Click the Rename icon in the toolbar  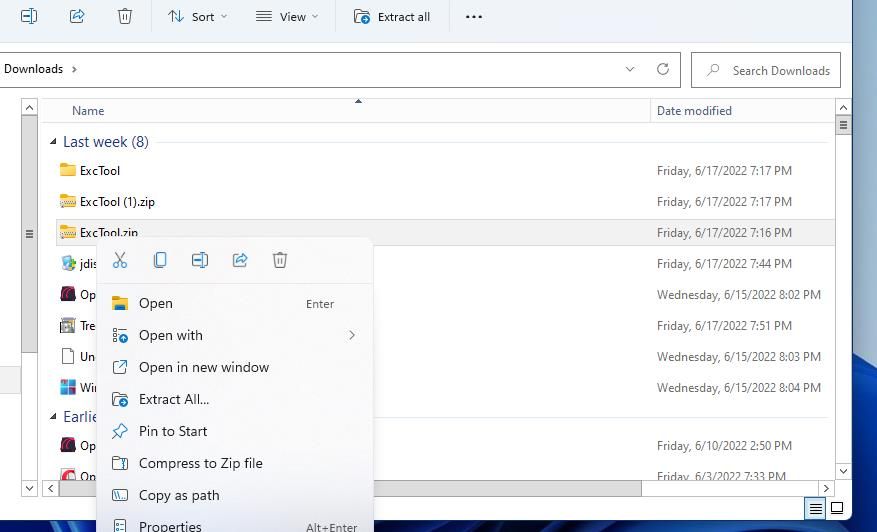(x=29, y=16)
